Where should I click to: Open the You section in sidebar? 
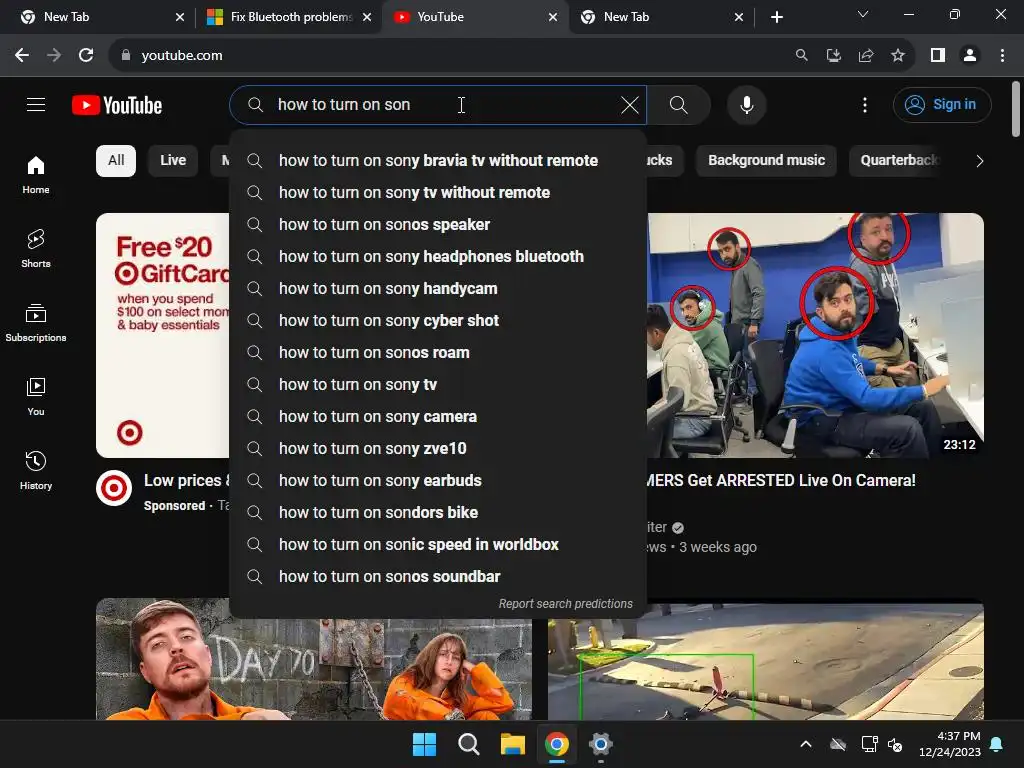pos(36,396)
